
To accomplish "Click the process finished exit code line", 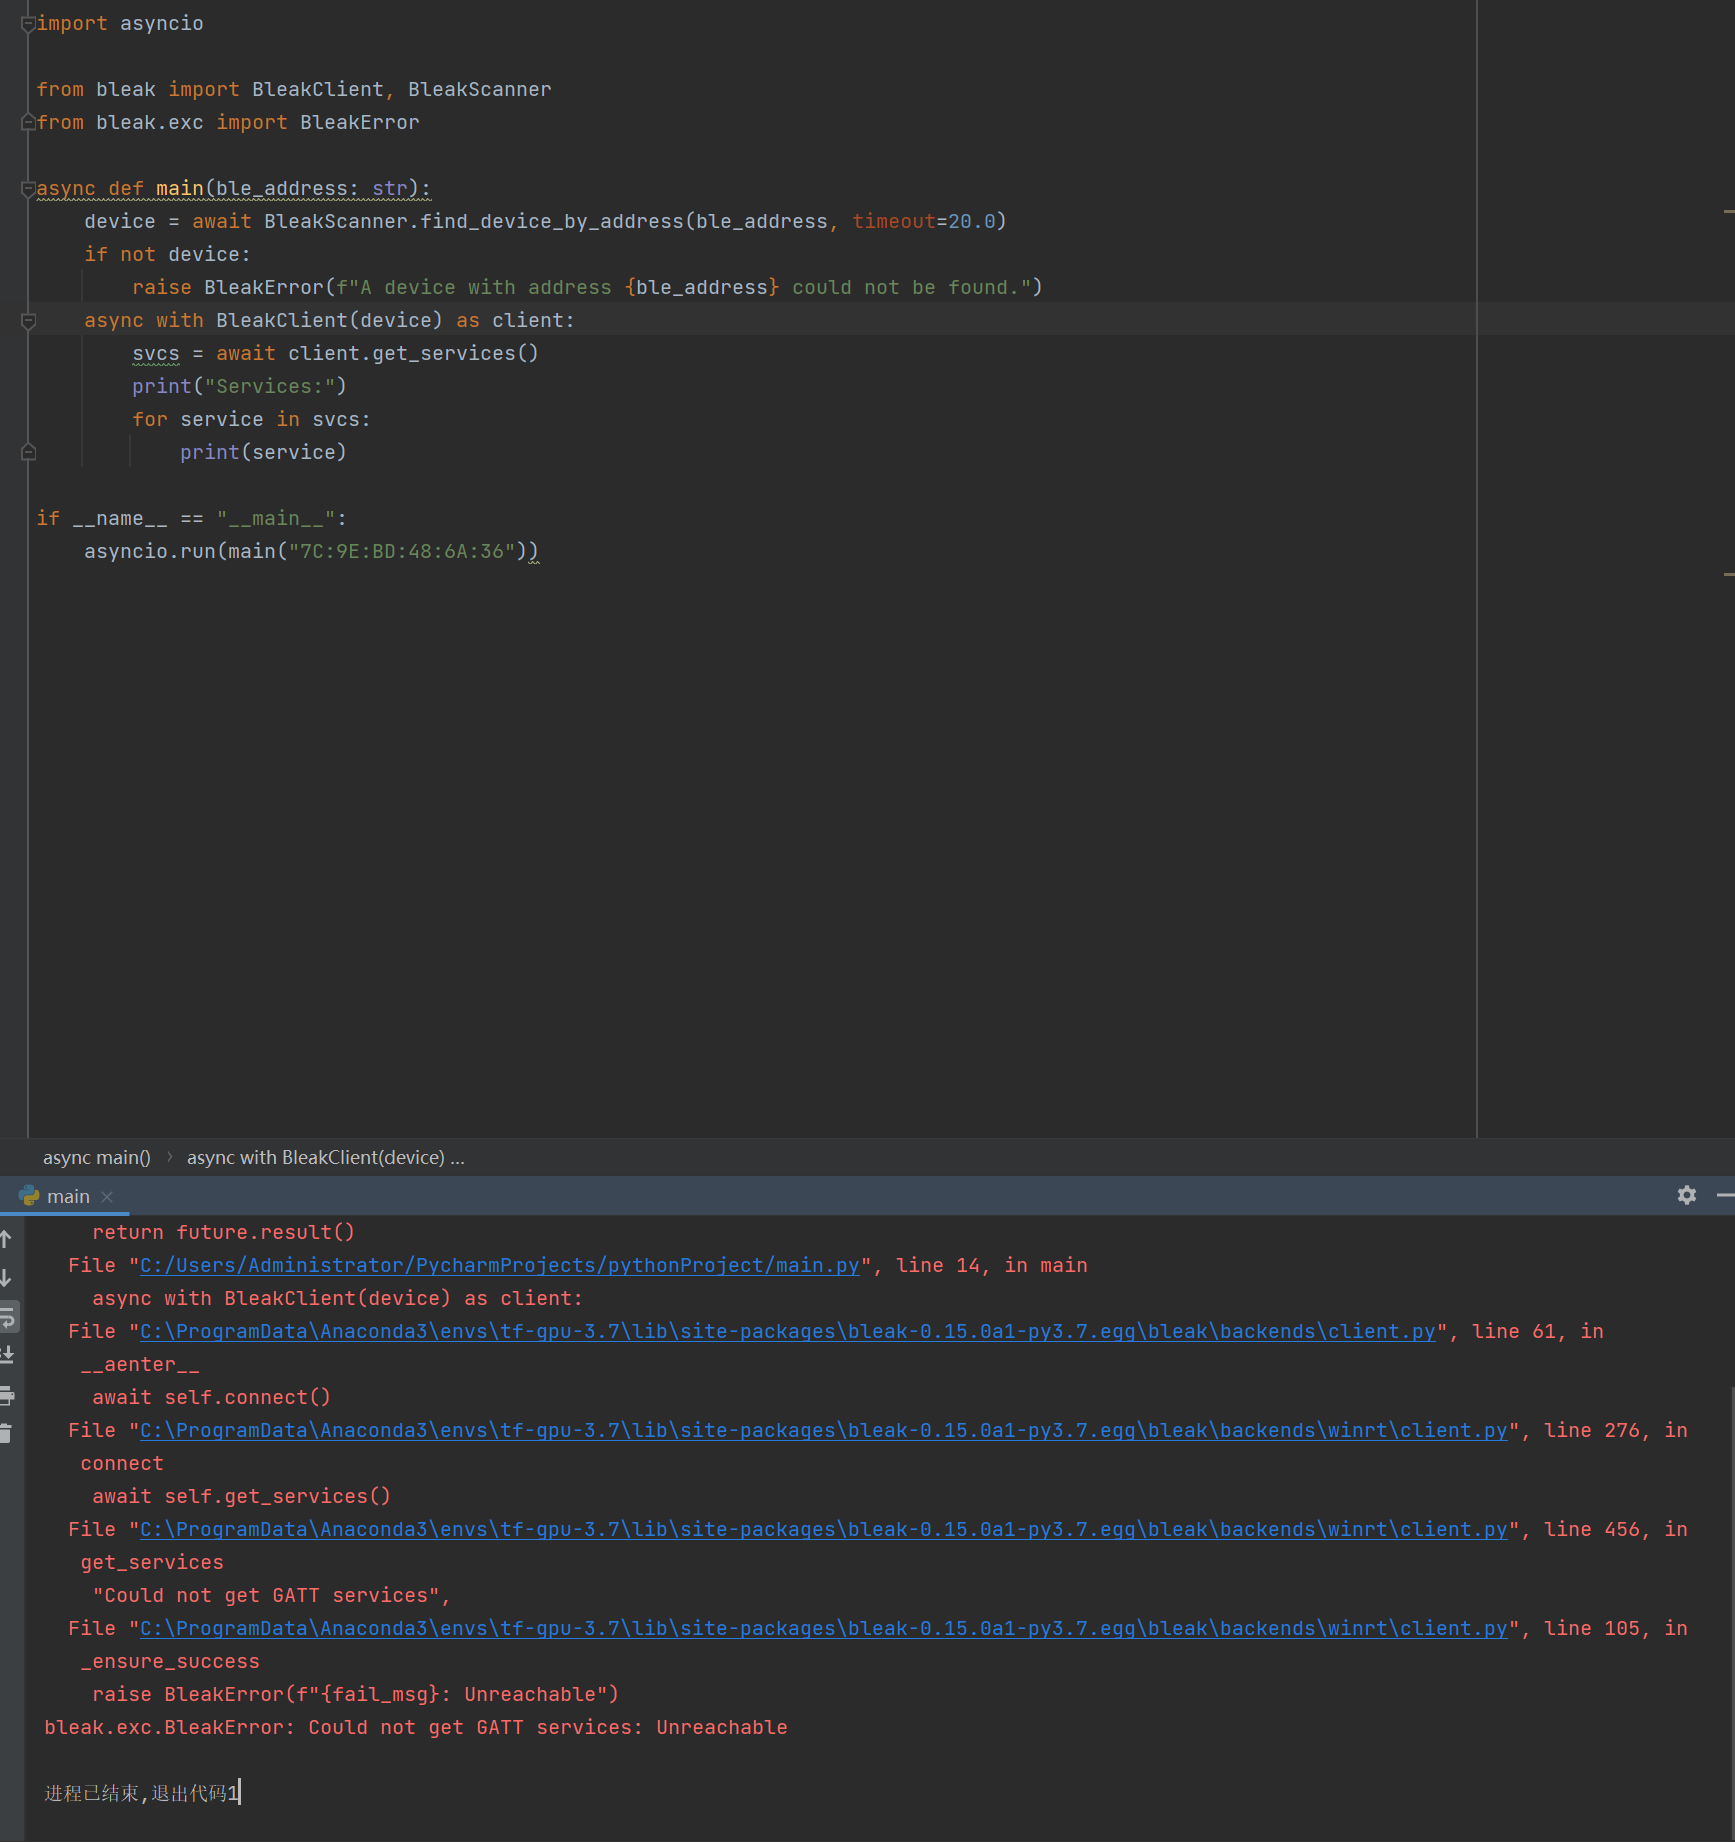I will coord(141,1793).
